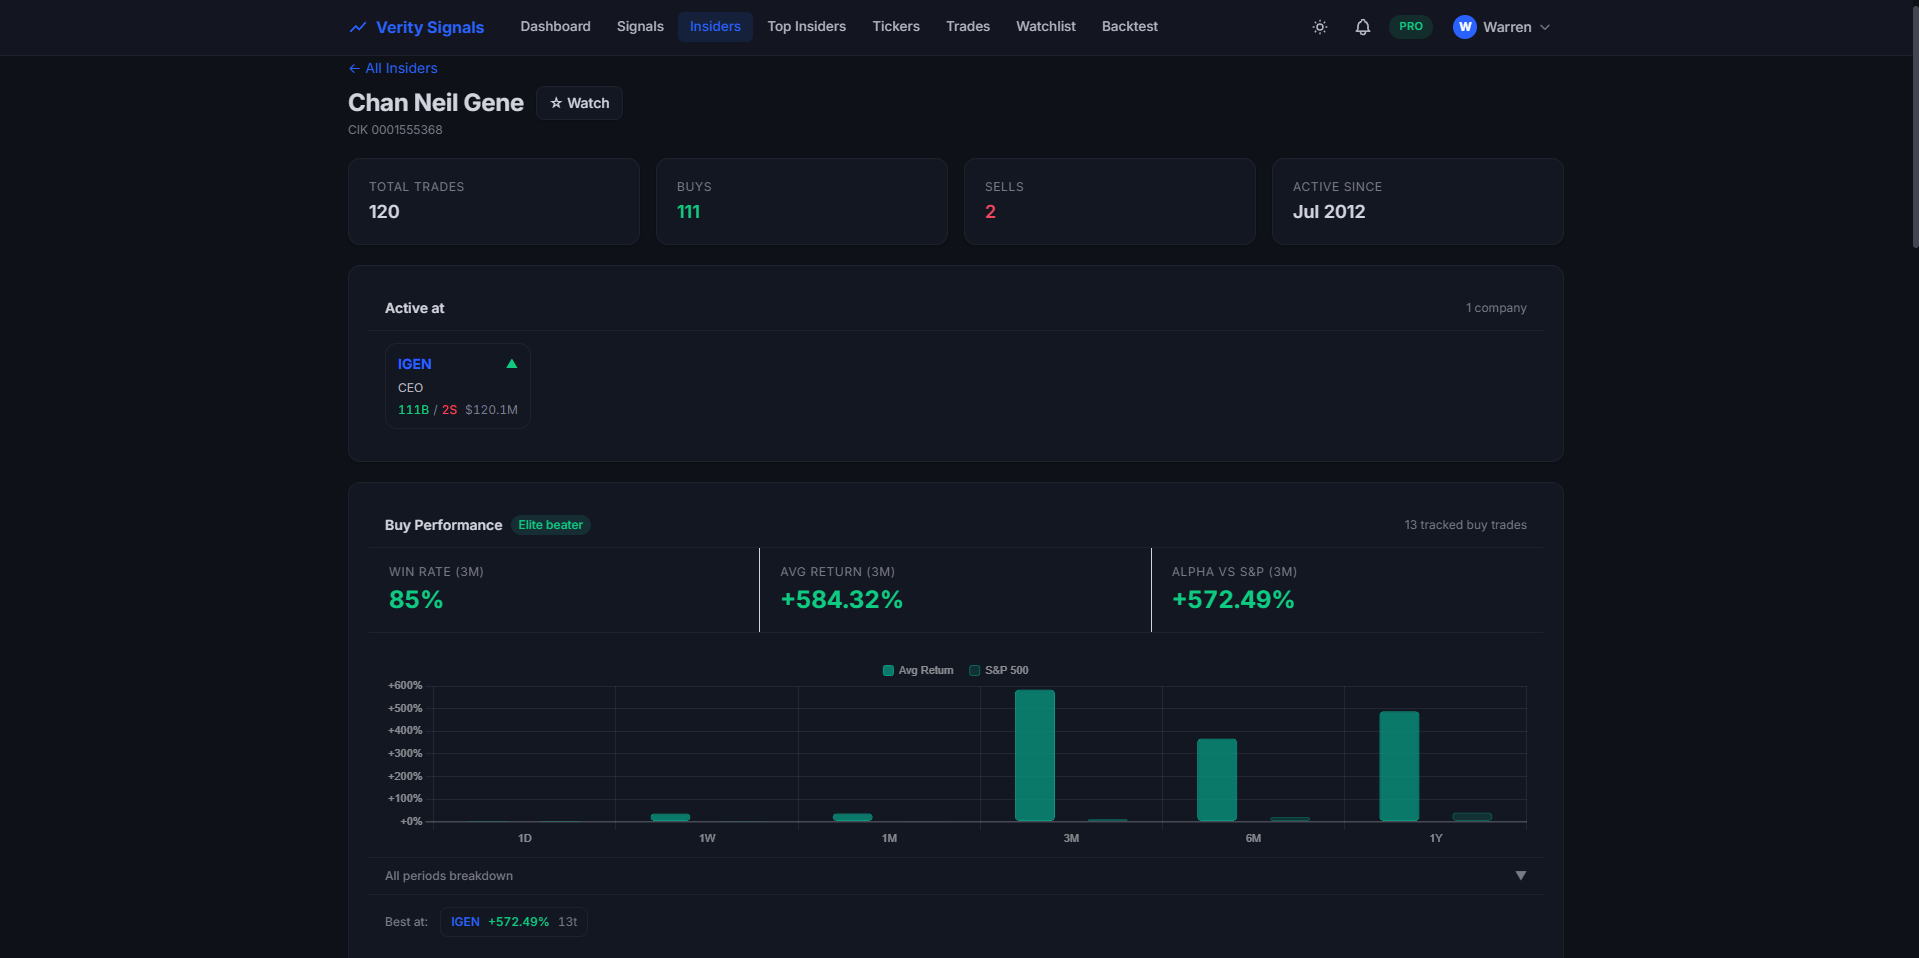Open Warren user menu chevron
This screenshot has height=958, width=1919.
click(x=1545, y=27)
